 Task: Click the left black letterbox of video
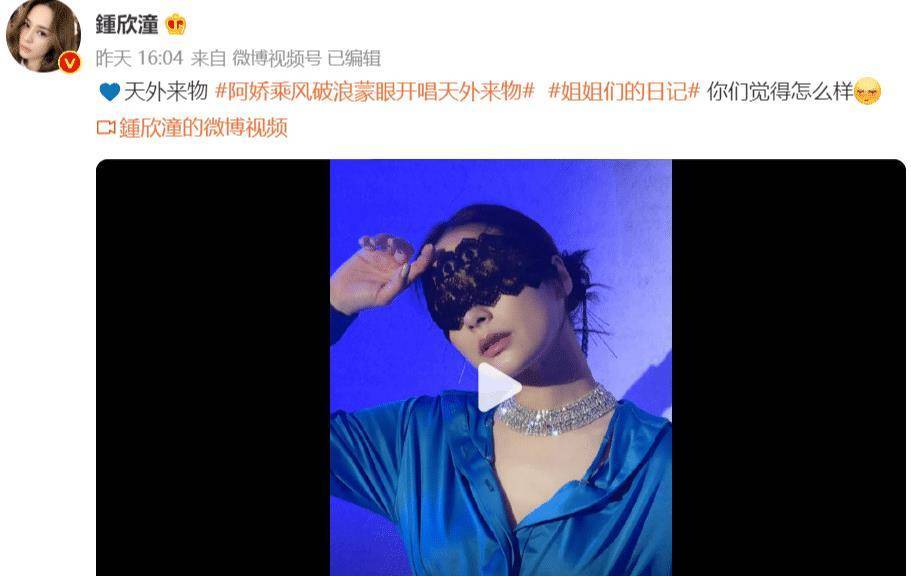pos(213,367)
